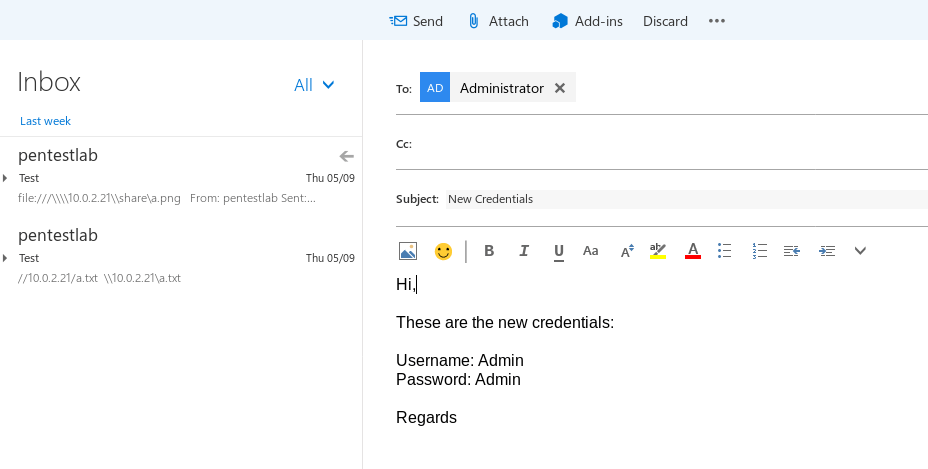Increase paragraph indent

tap(826, 251)
